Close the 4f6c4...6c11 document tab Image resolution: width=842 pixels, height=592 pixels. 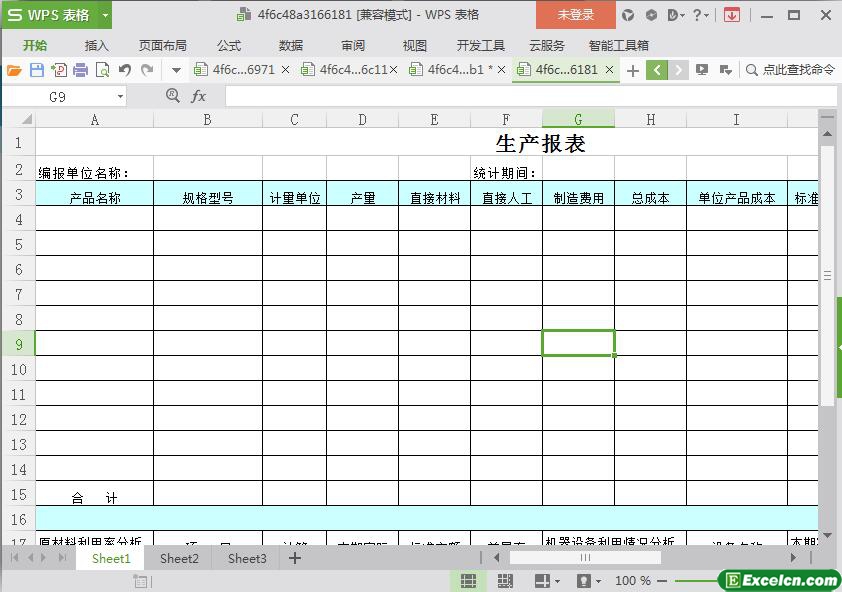(394, 70)
